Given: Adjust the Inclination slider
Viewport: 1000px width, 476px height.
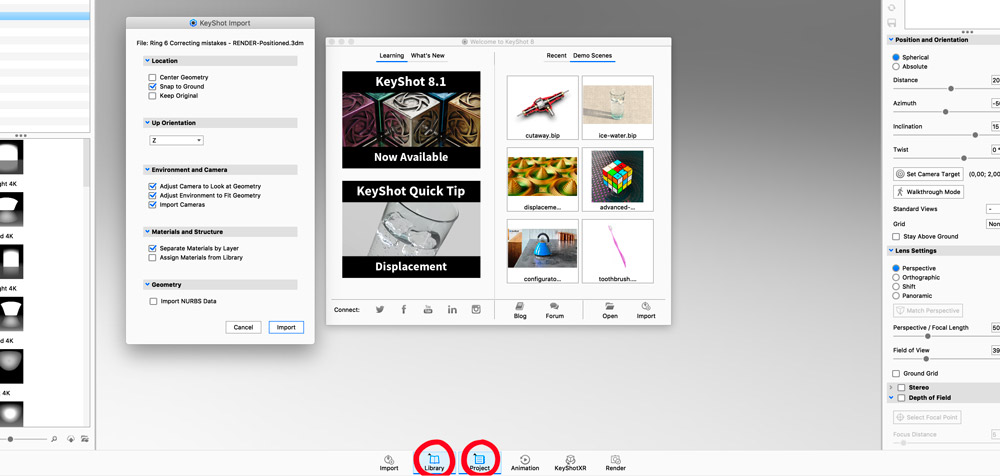Looking at the screenshot, I should [975, 135].
